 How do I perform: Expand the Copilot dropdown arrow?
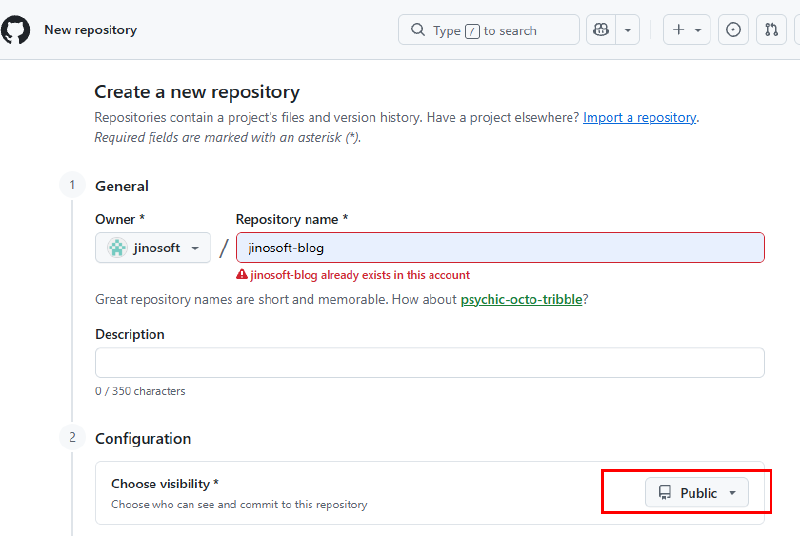(628, 30)
